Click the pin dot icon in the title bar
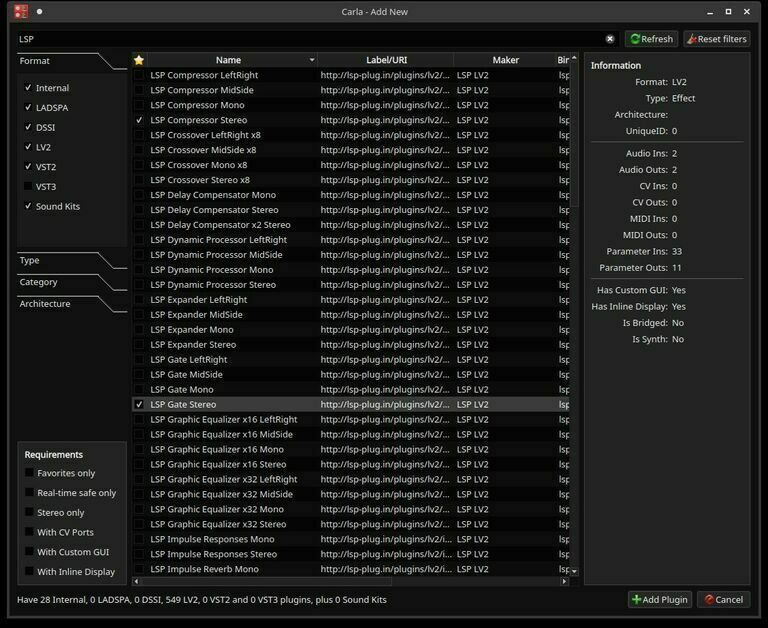This screenshot has width=768, height=628. pyautogui.click(x=40, y=11)
